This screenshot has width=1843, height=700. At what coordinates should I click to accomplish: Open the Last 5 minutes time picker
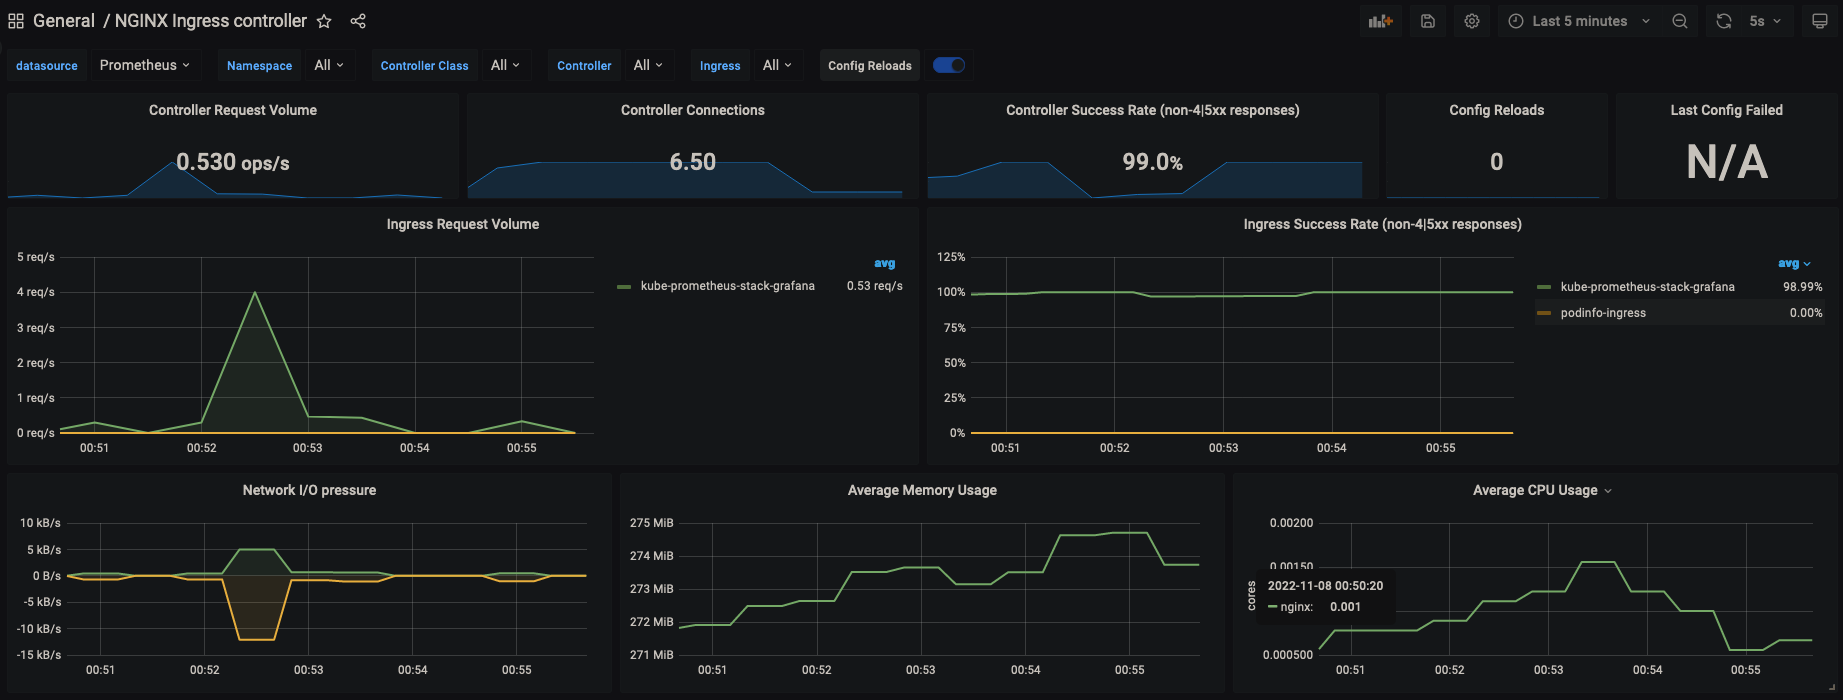click(x=1580, y=21)
